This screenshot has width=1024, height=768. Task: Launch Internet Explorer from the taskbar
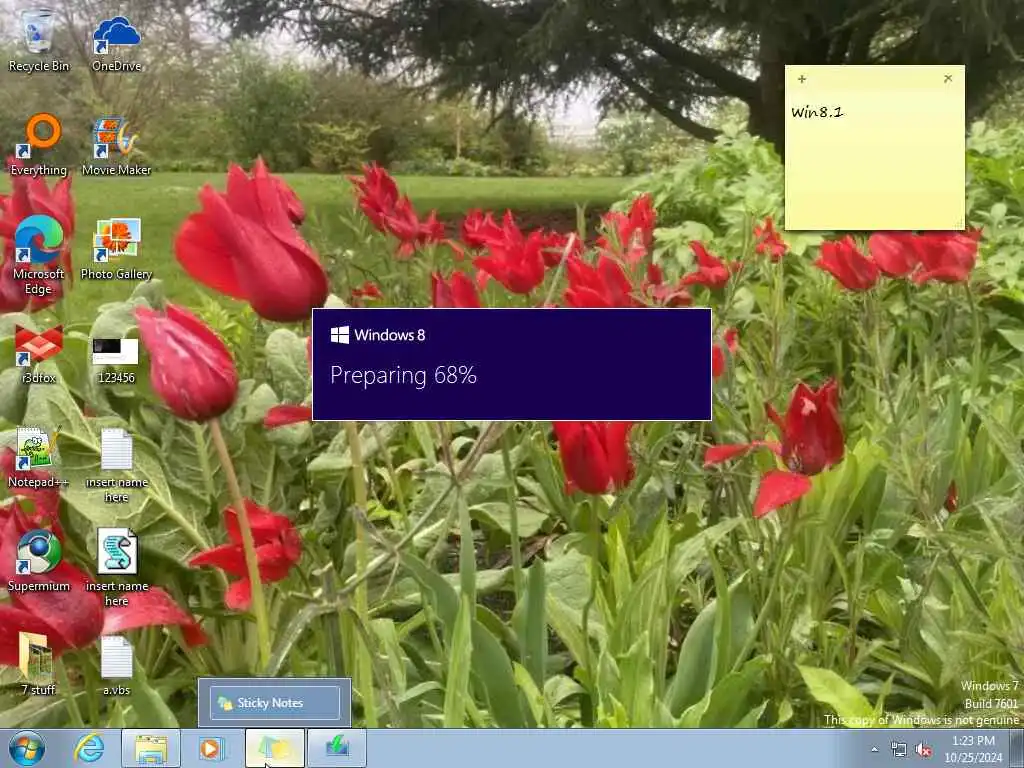pyautogui.click(x=89, y=748)
